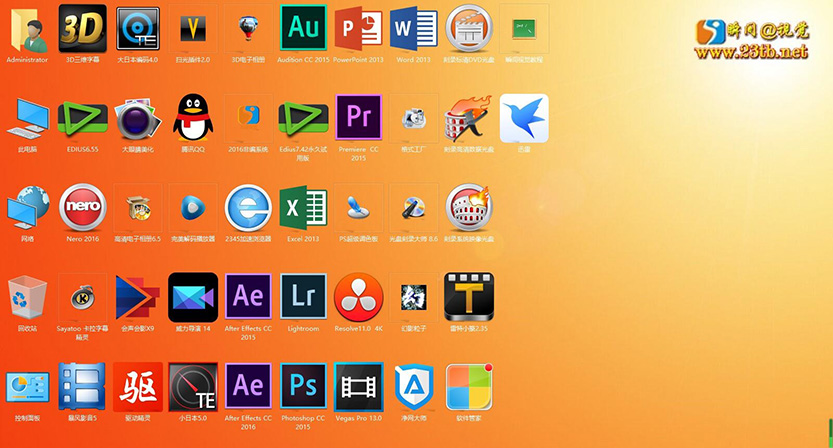Launch Tencent QQ penguin icon

click(x=193, y=117)
